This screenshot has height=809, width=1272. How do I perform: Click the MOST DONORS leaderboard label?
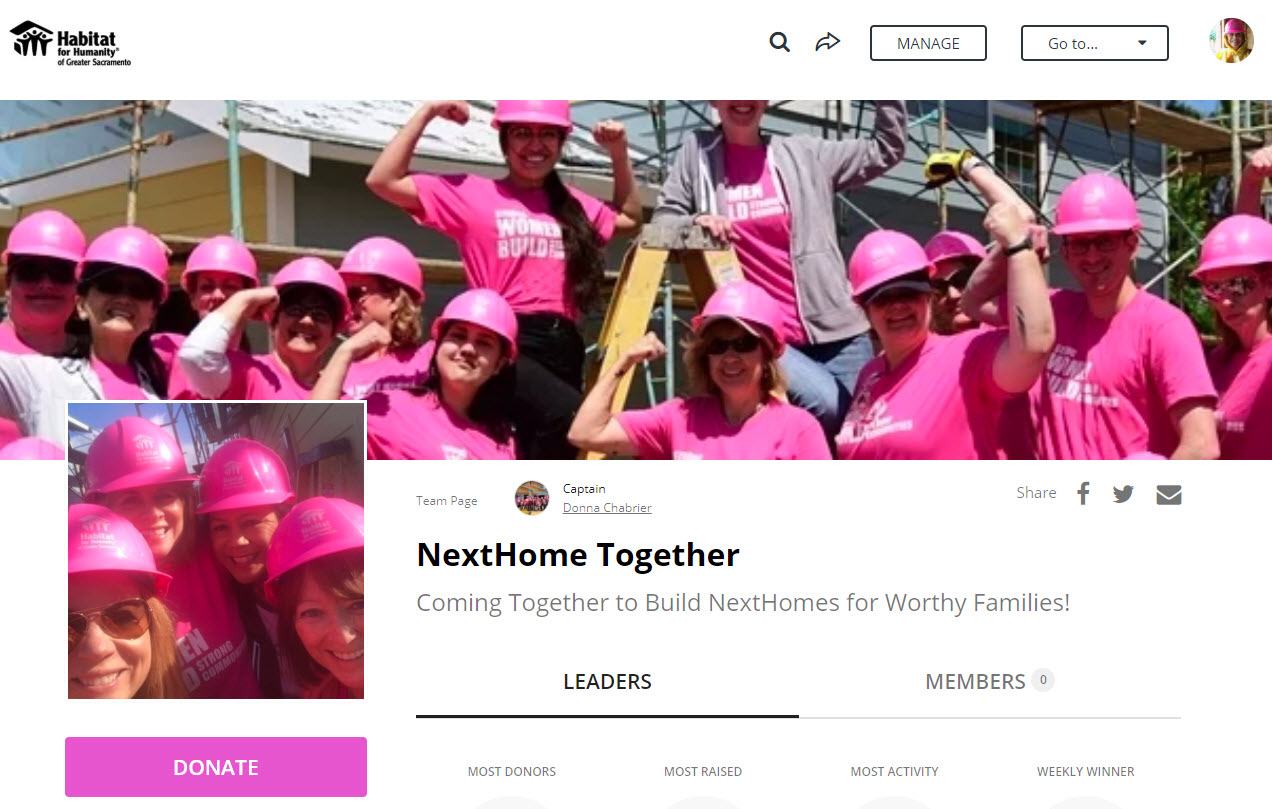pos(512,772)
